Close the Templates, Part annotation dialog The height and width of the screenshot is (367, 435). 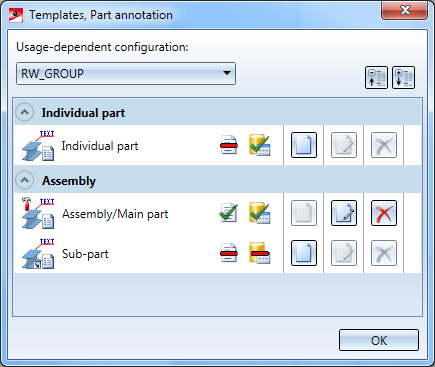coord(404,10)
